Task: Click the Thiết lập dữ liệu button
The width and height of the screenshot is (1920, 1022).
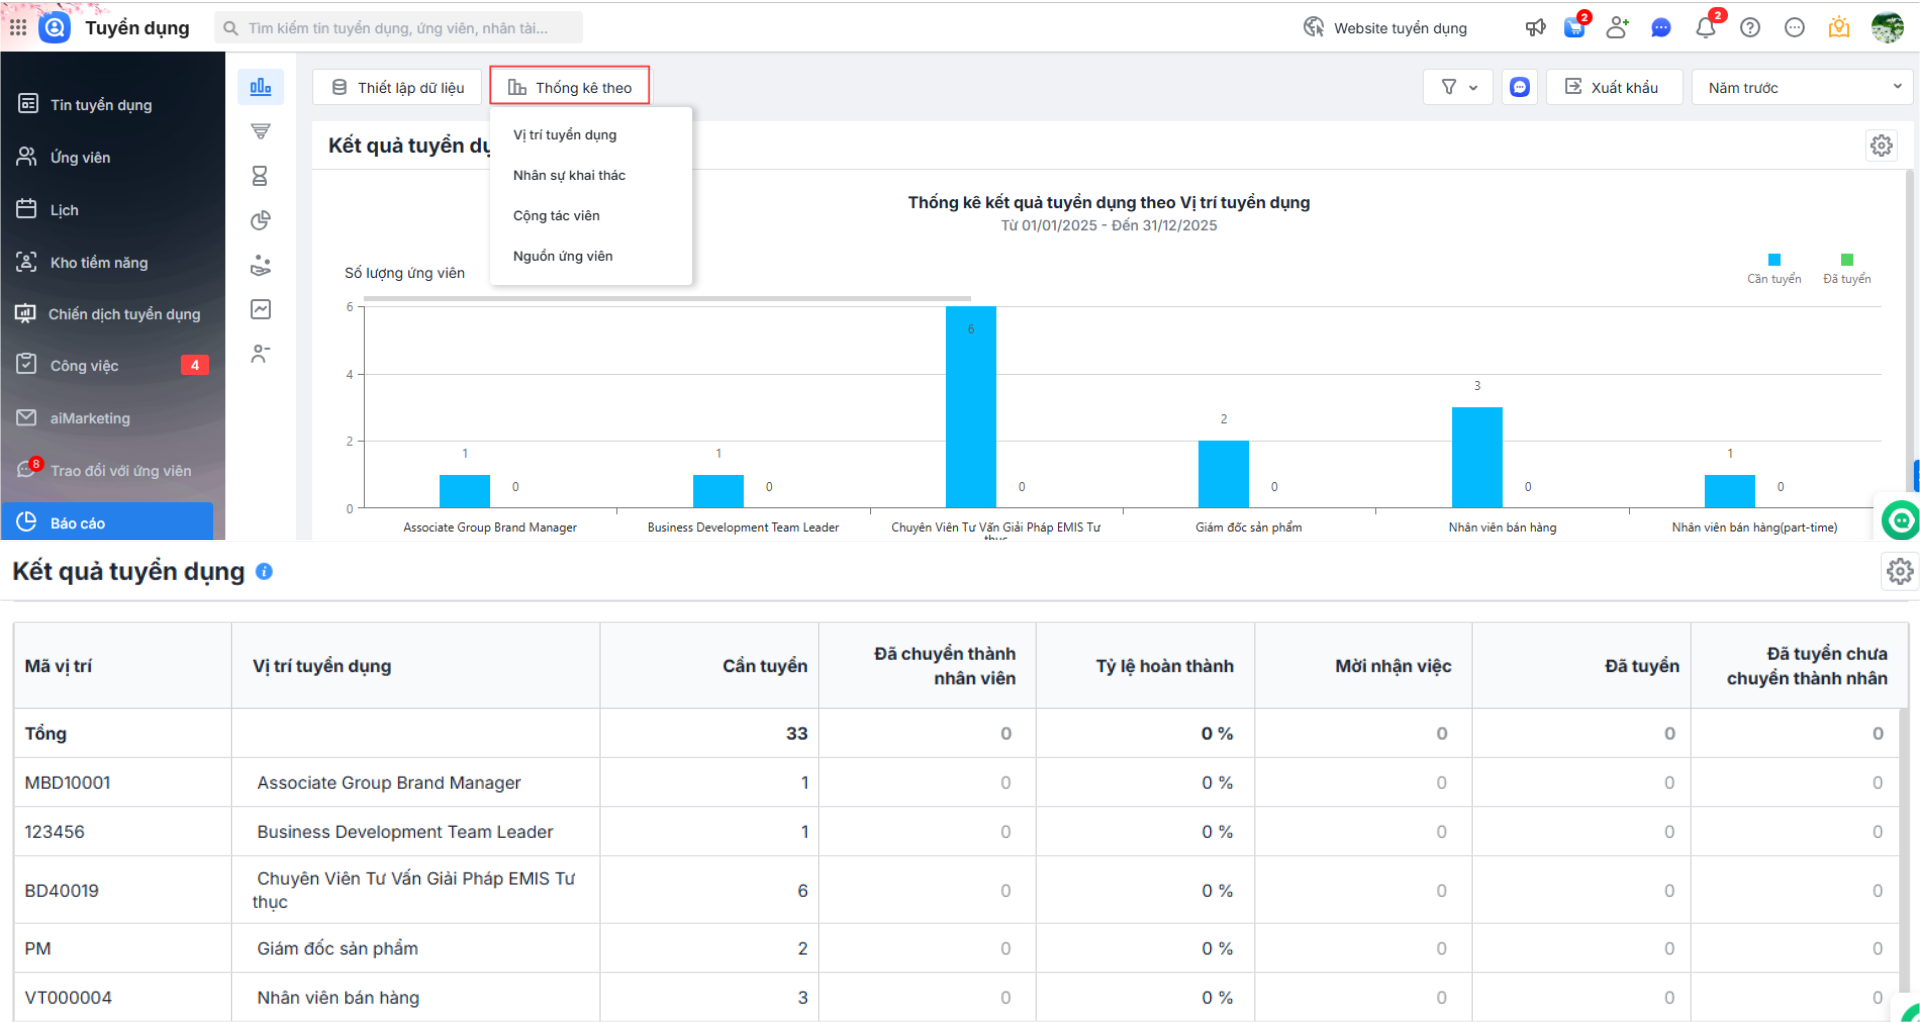Action: pyautogui.click(x=398, y=88)
